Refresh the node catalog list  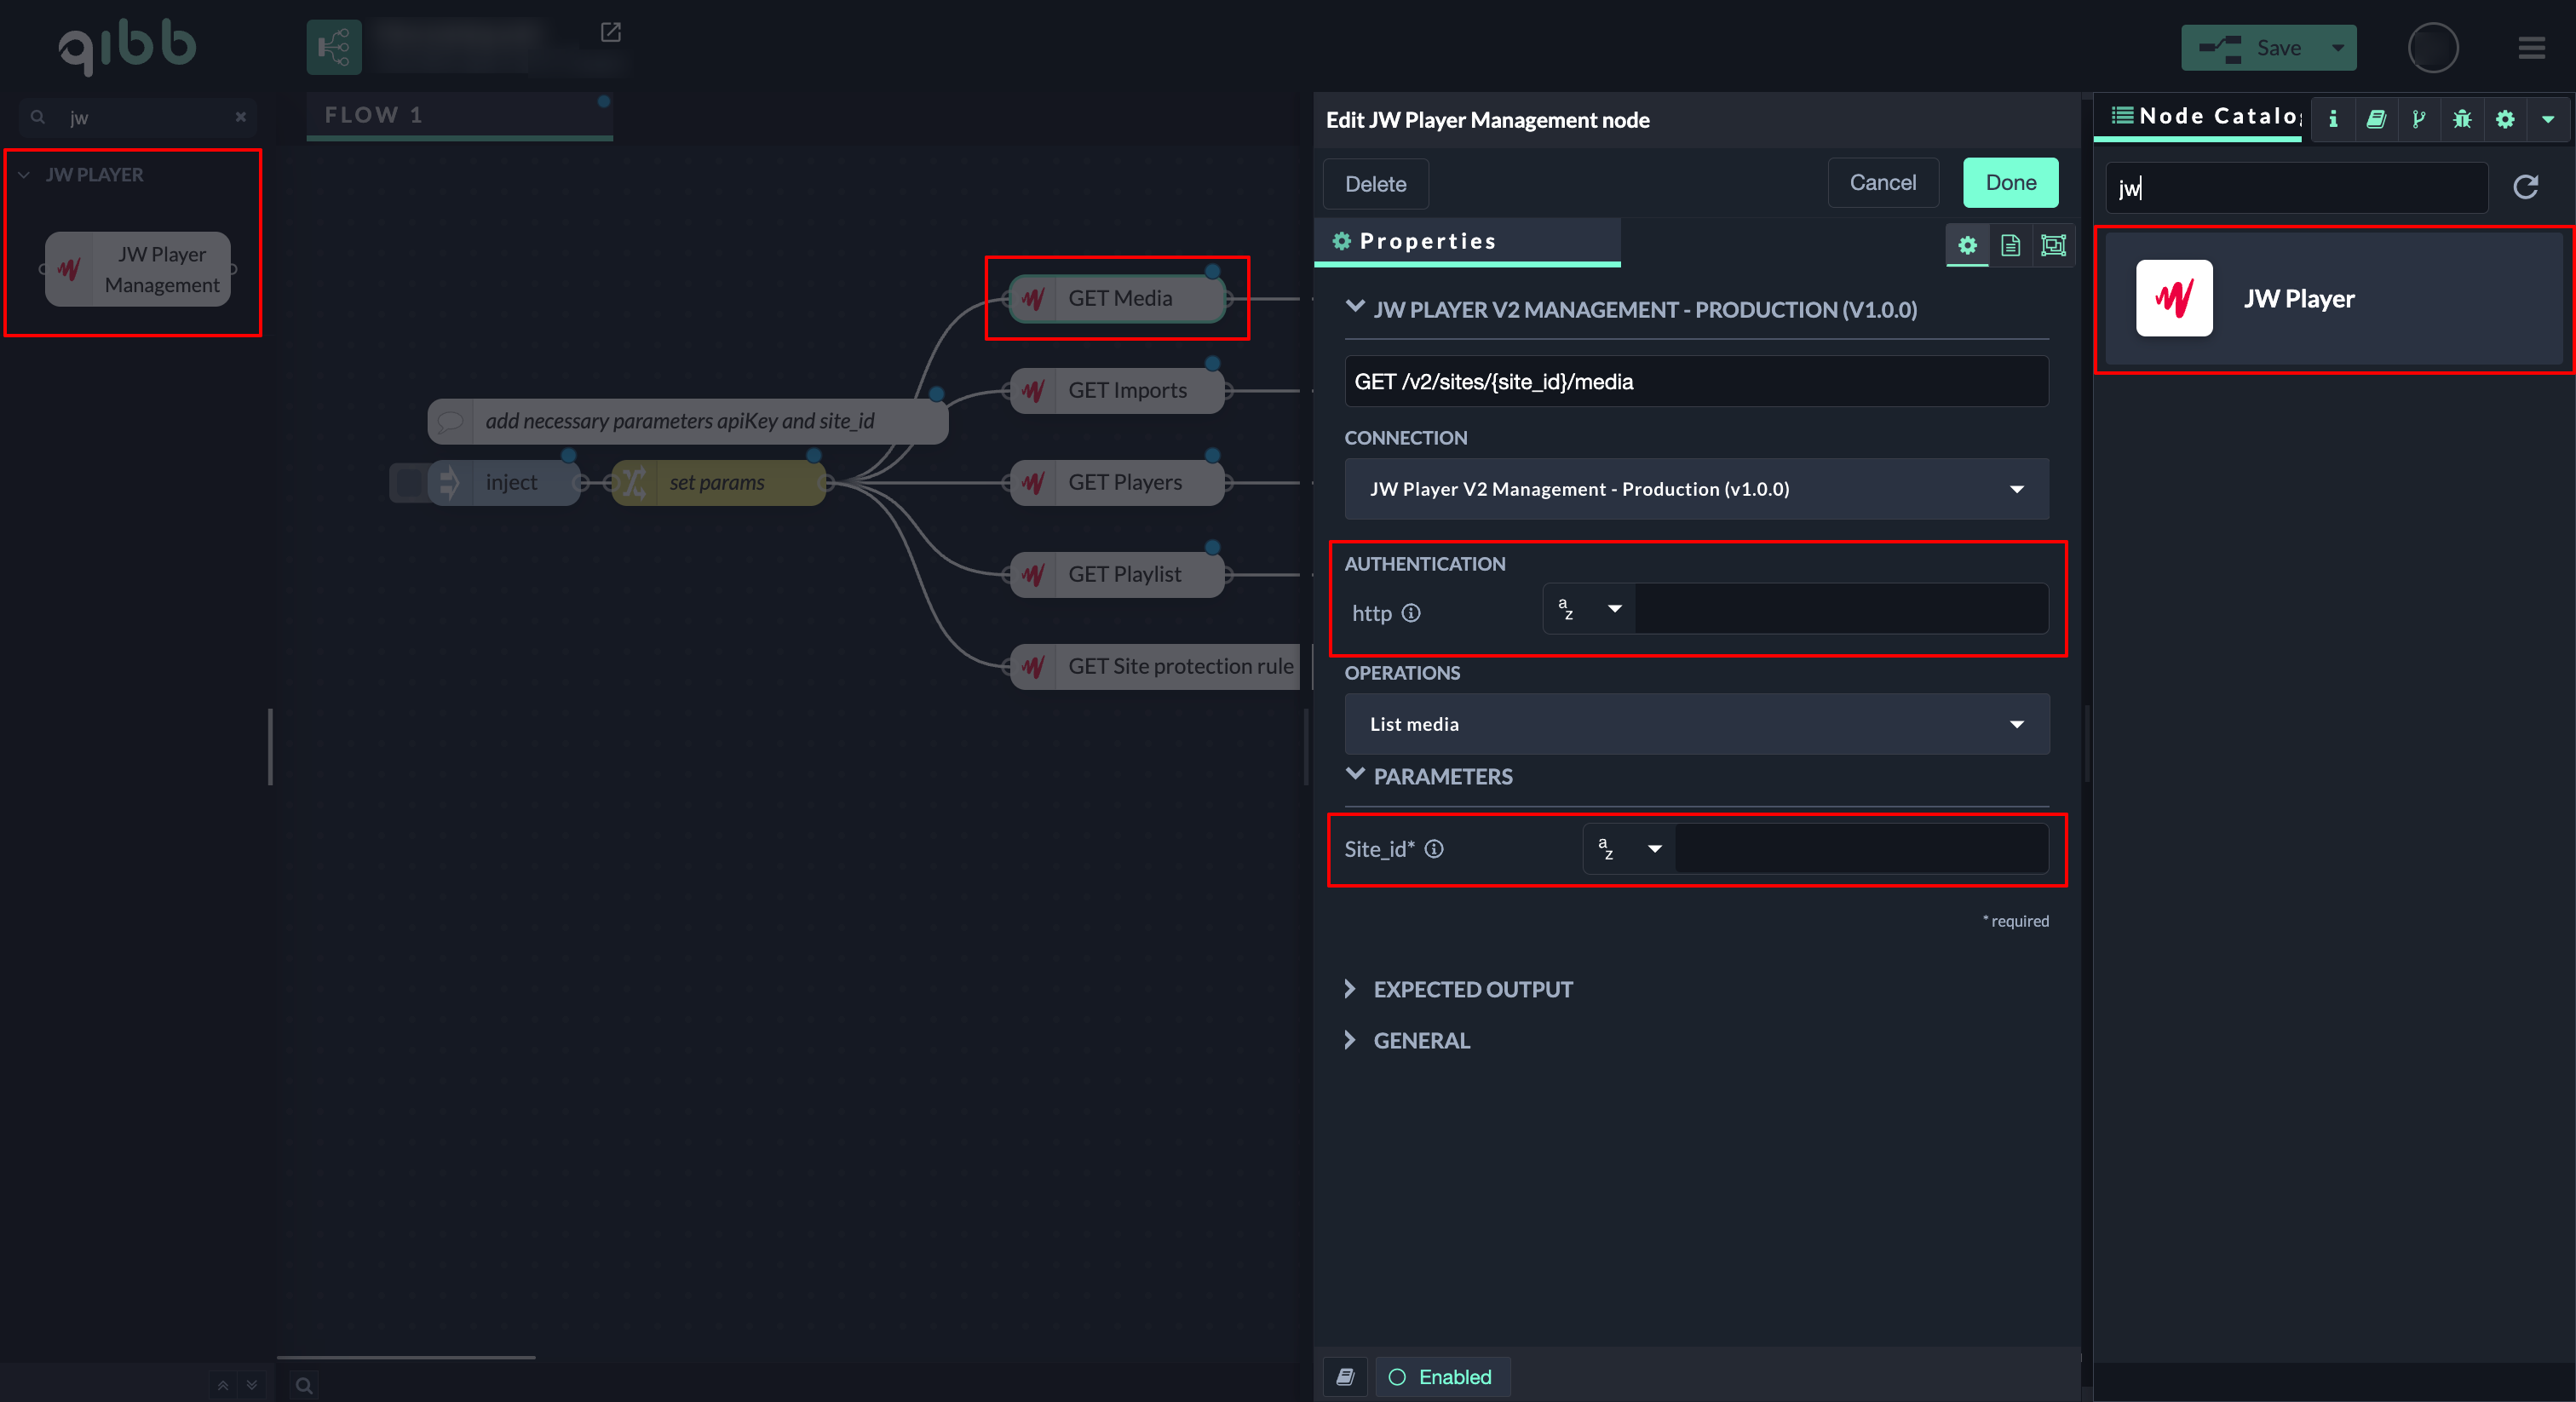click(2526, 187)
